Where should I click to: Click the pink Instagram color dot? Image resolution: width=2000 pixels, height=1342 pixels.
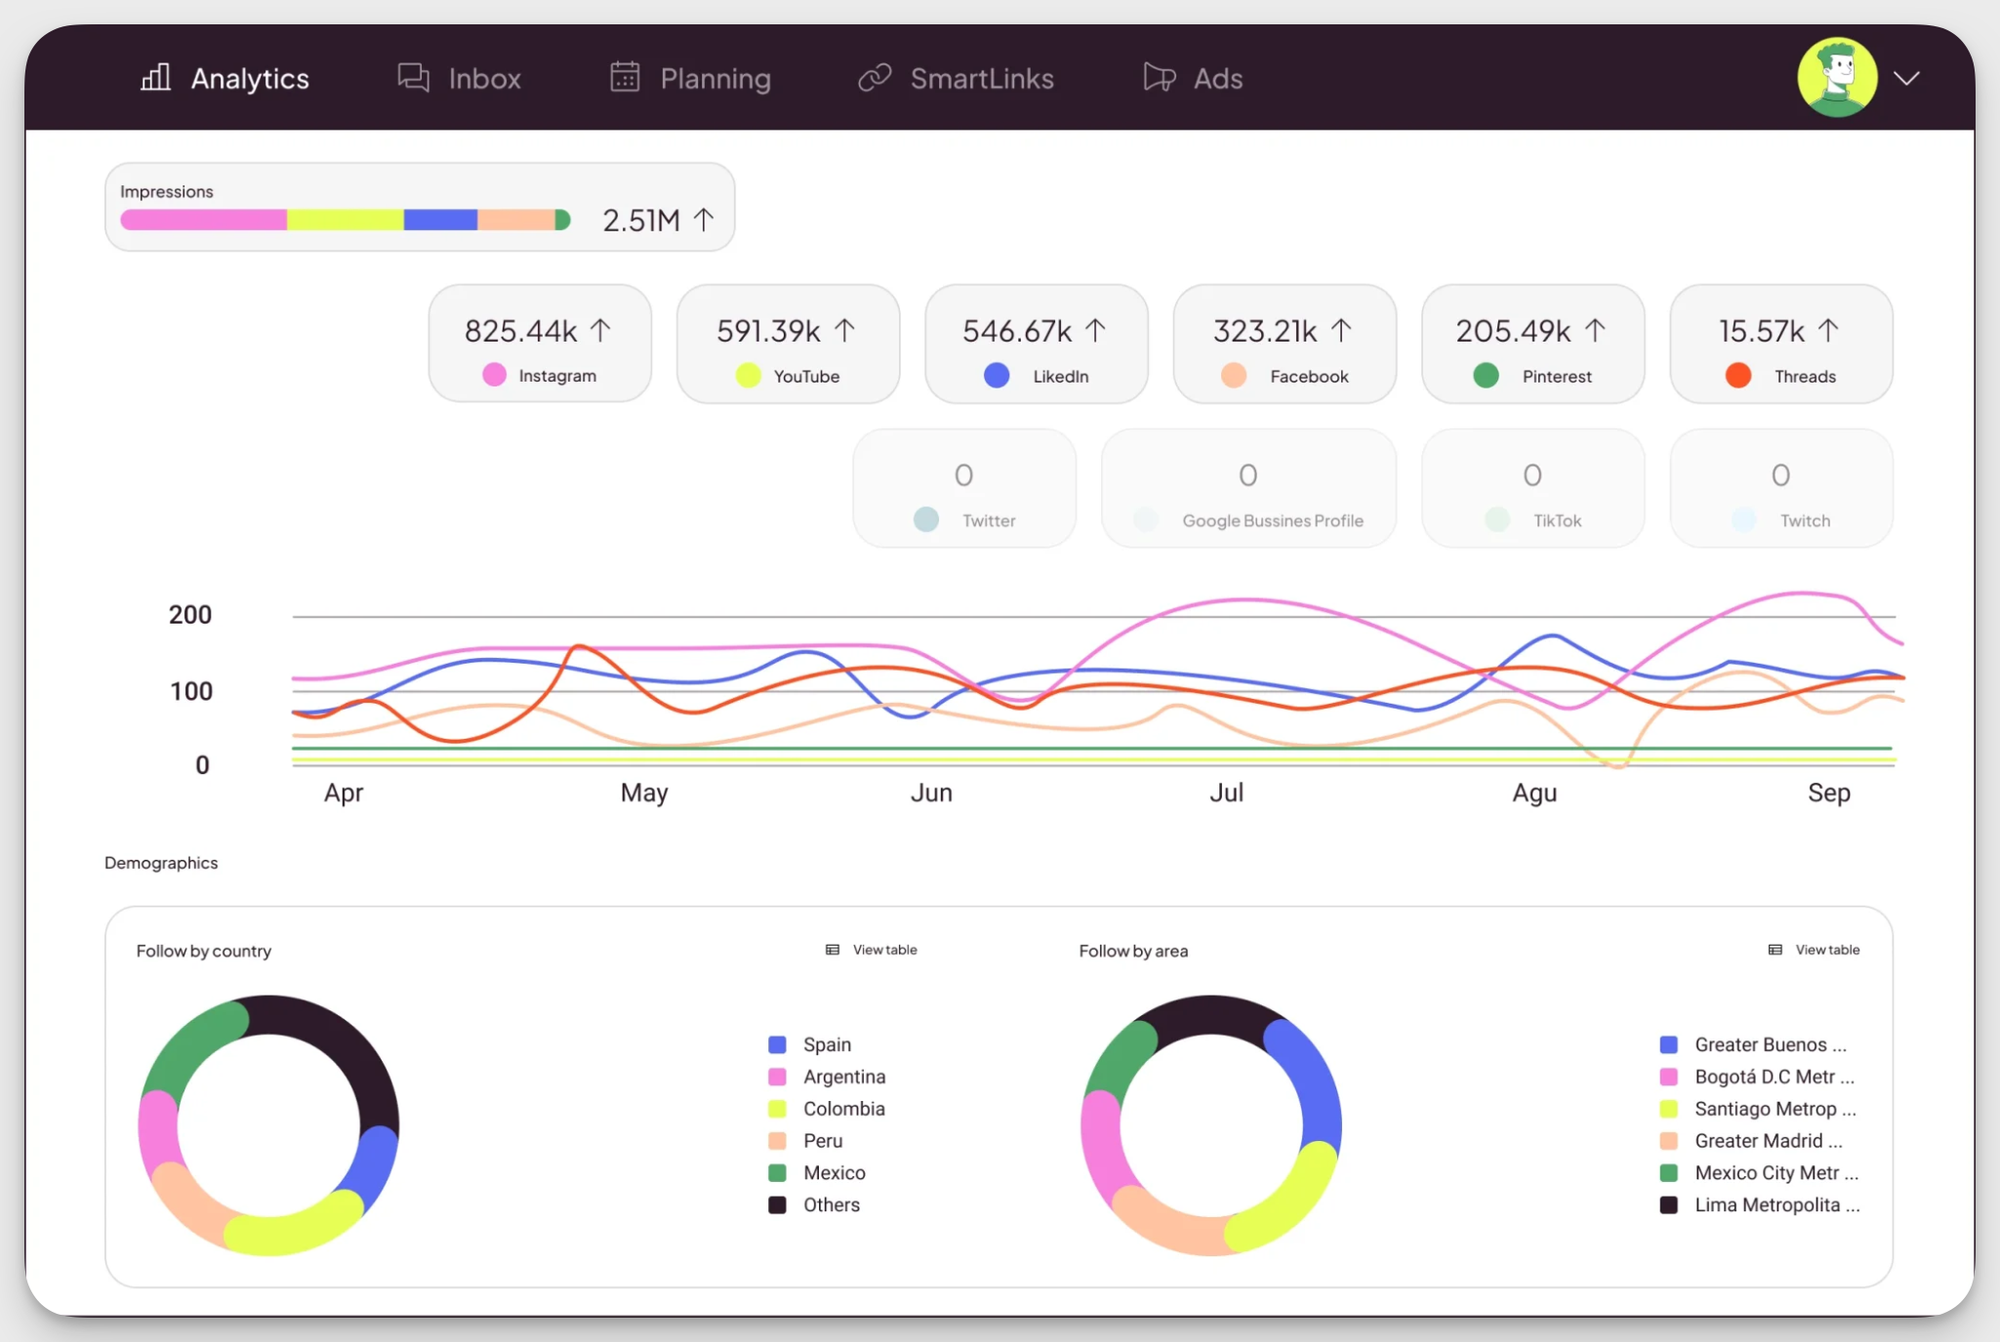pos(493,375)
